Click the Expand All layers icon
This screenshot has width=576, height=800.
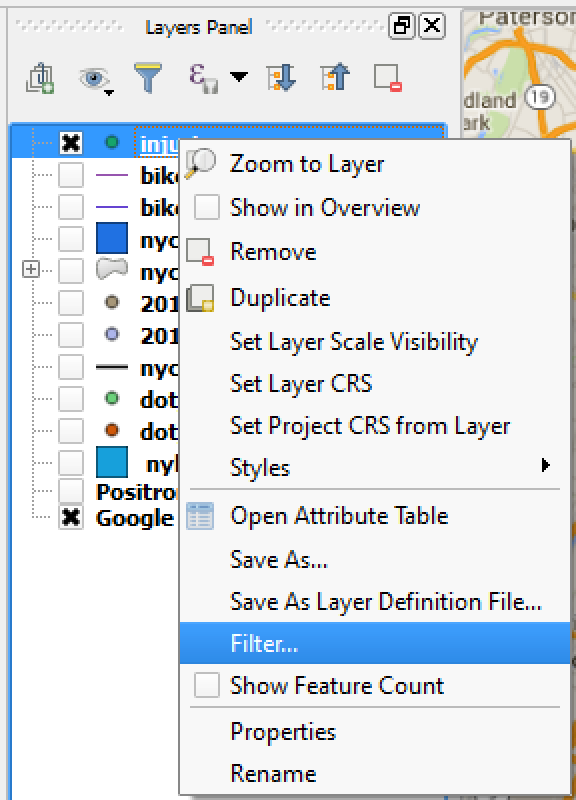click(x=281, y=78)
